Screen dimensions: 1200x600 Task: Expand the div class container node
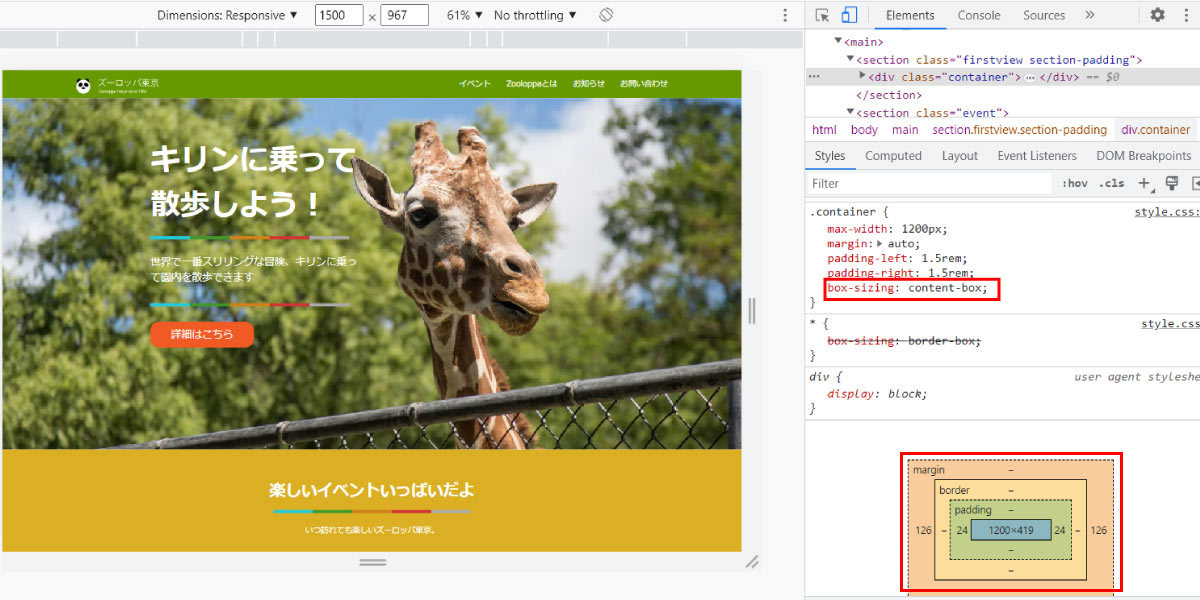click(863, 77)
